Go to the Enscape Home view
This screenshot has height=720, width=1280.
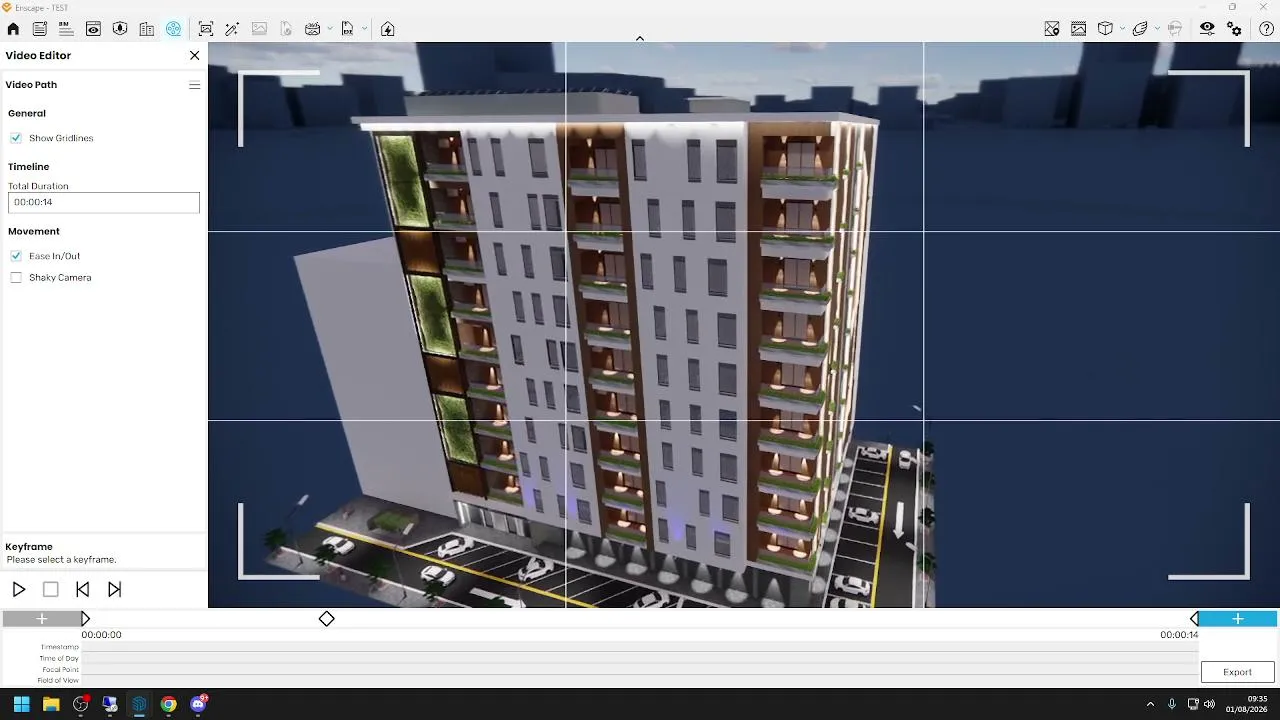click(x=13, y=29)
